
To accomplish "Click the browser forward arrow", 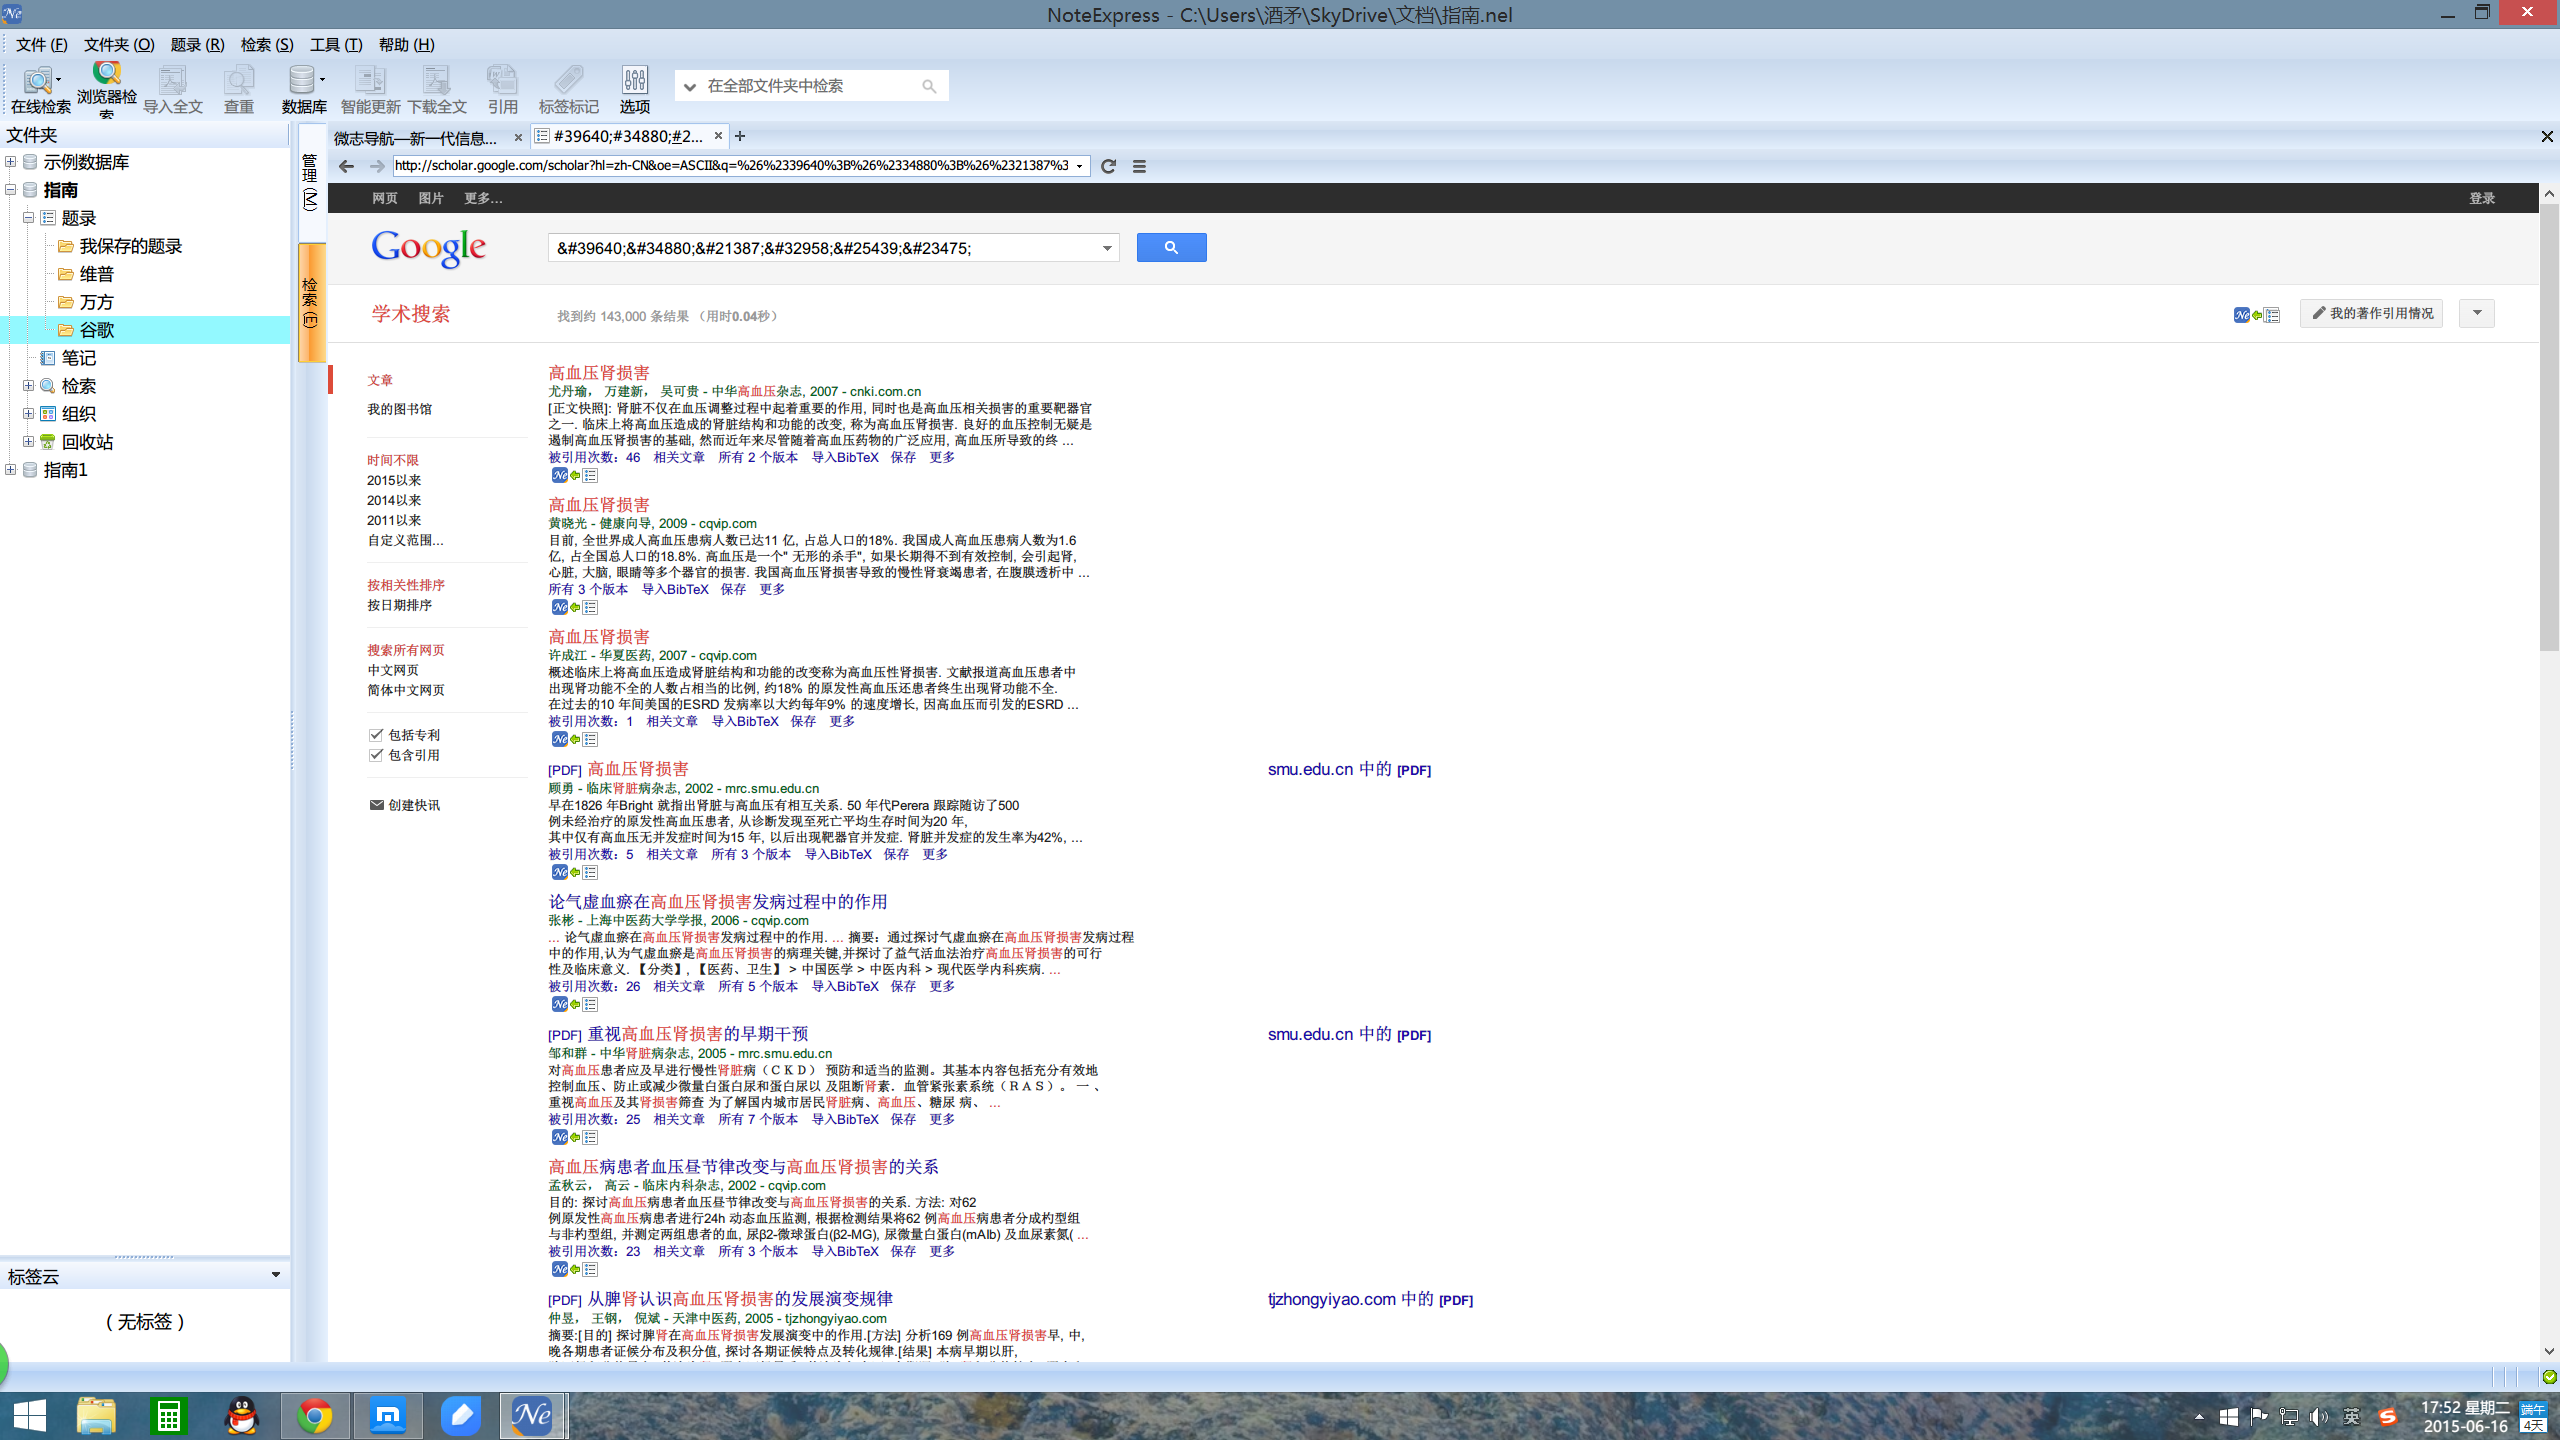I will pos(376,166).
